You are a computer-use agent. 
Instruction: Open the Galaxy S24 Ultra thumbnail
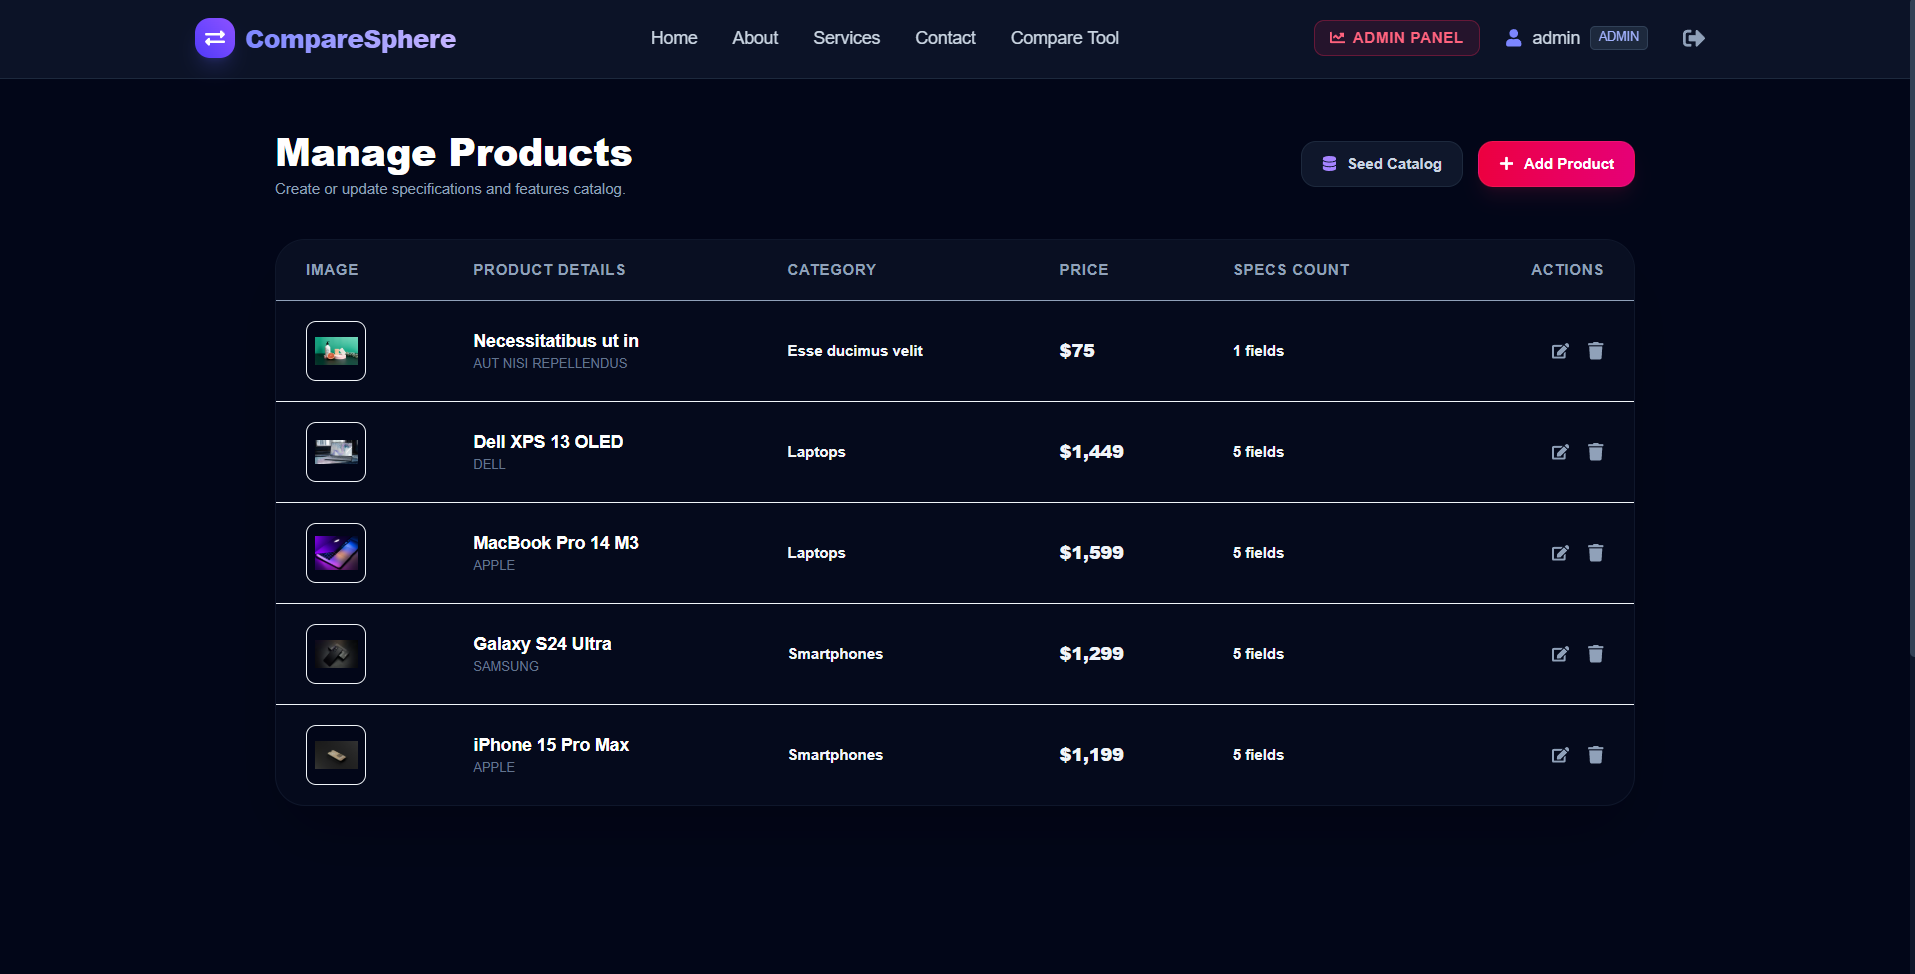pyautogui.click(x=336, y=654)
